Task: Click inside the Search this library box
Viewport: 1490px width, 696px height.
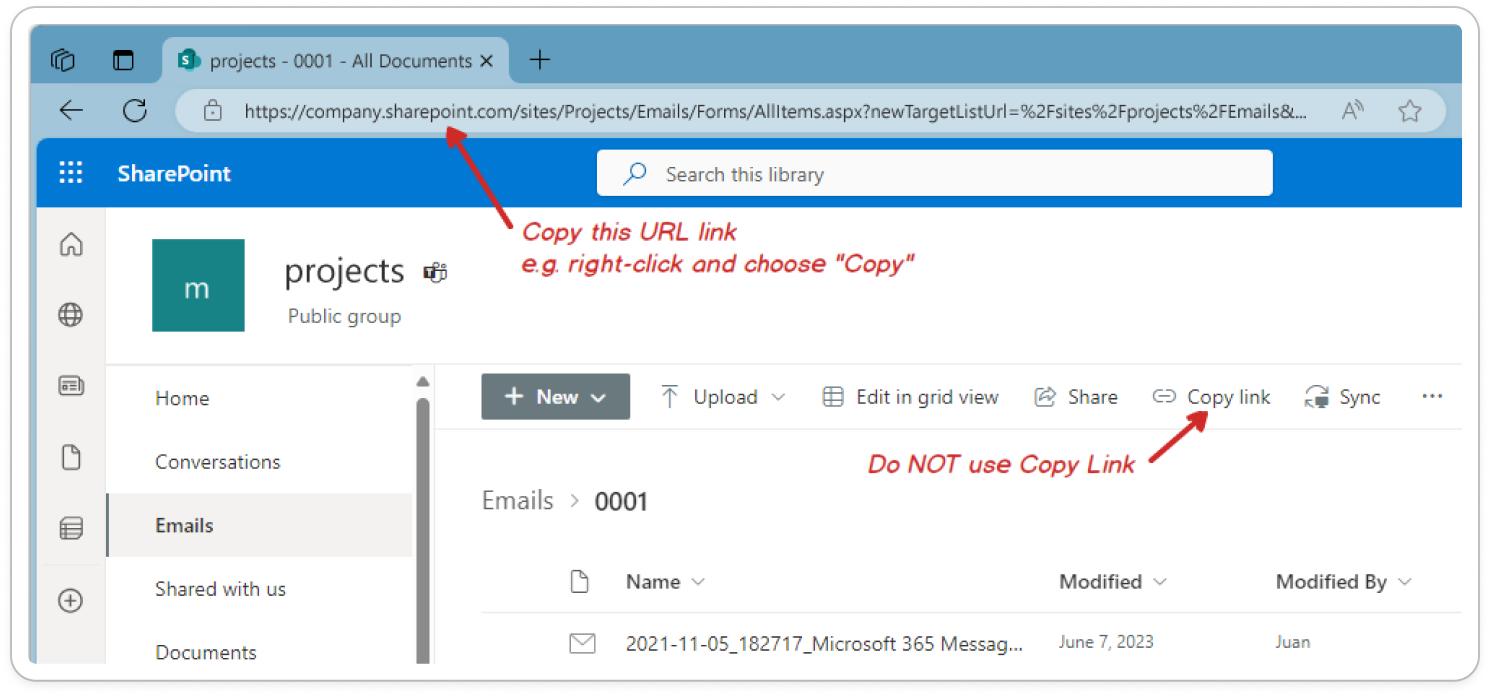Action: 934,174
